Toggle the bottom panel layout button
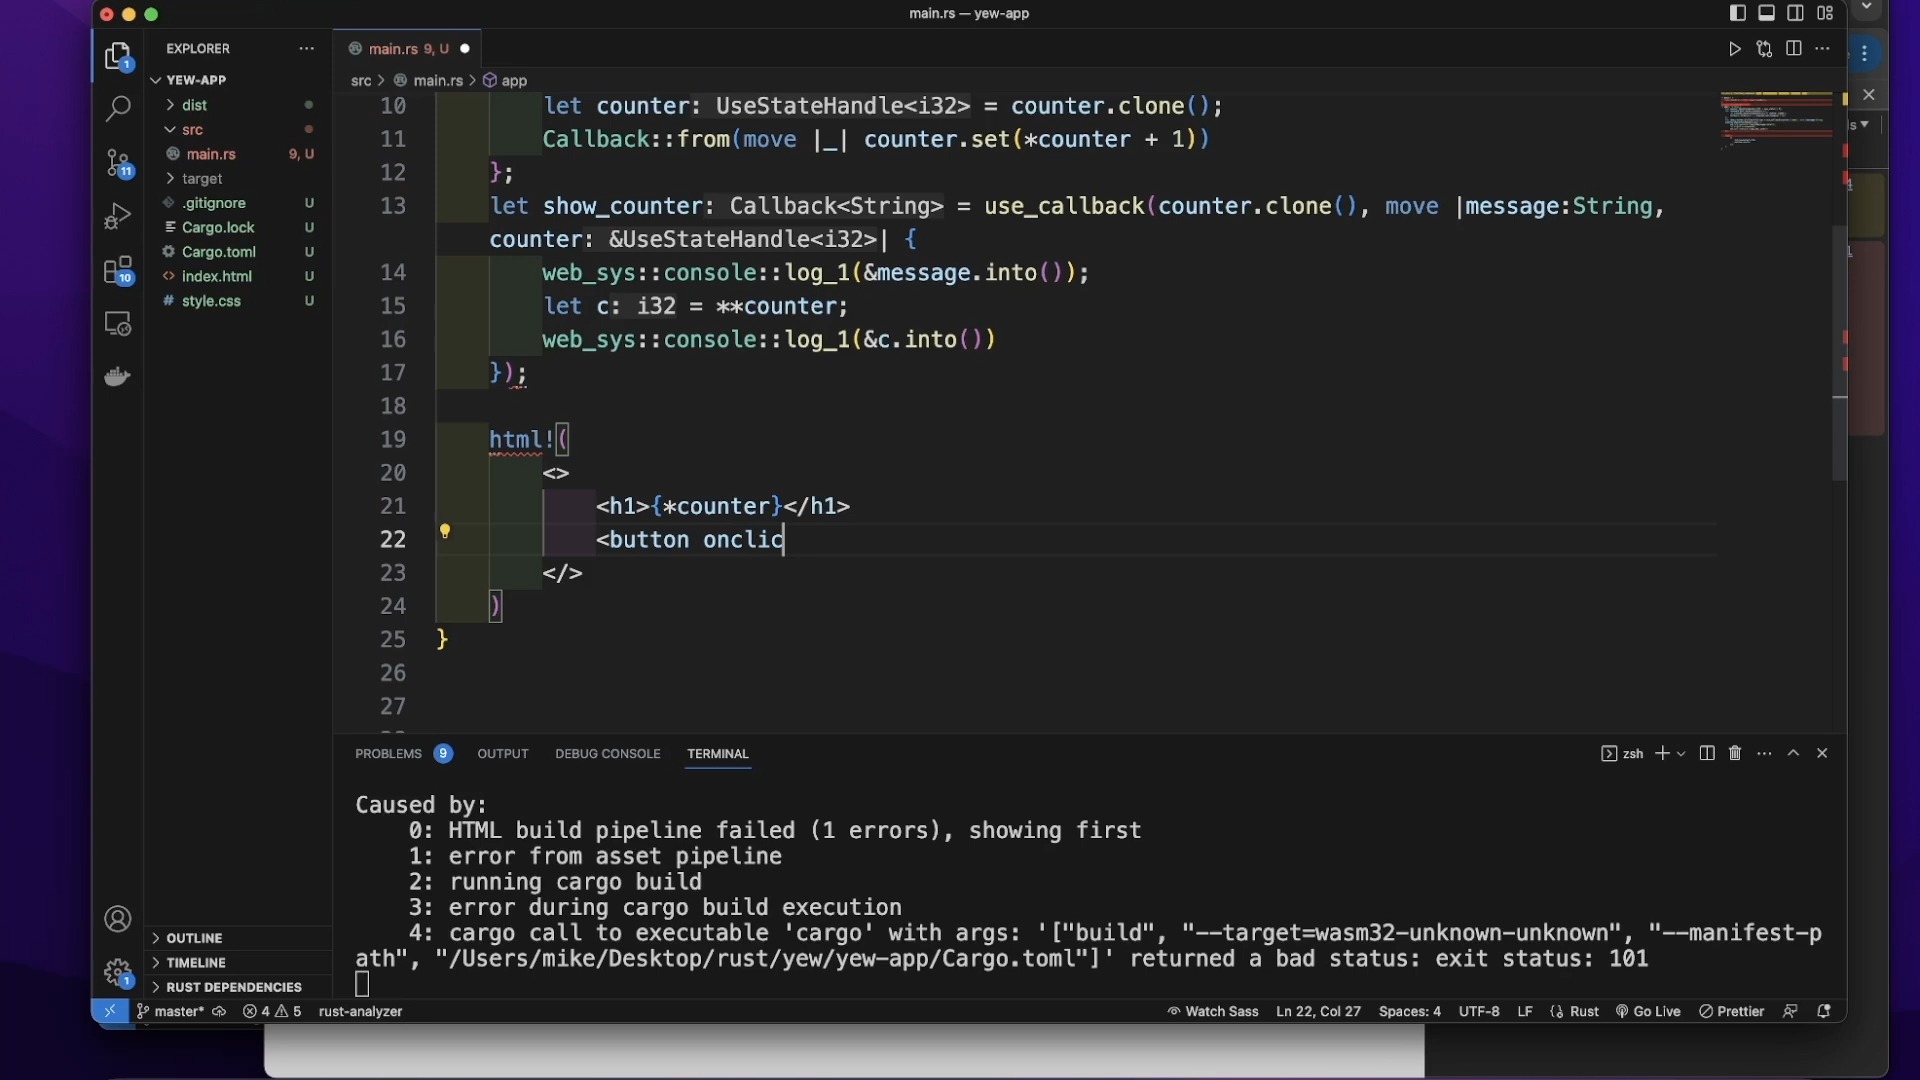 point(1767,13)
